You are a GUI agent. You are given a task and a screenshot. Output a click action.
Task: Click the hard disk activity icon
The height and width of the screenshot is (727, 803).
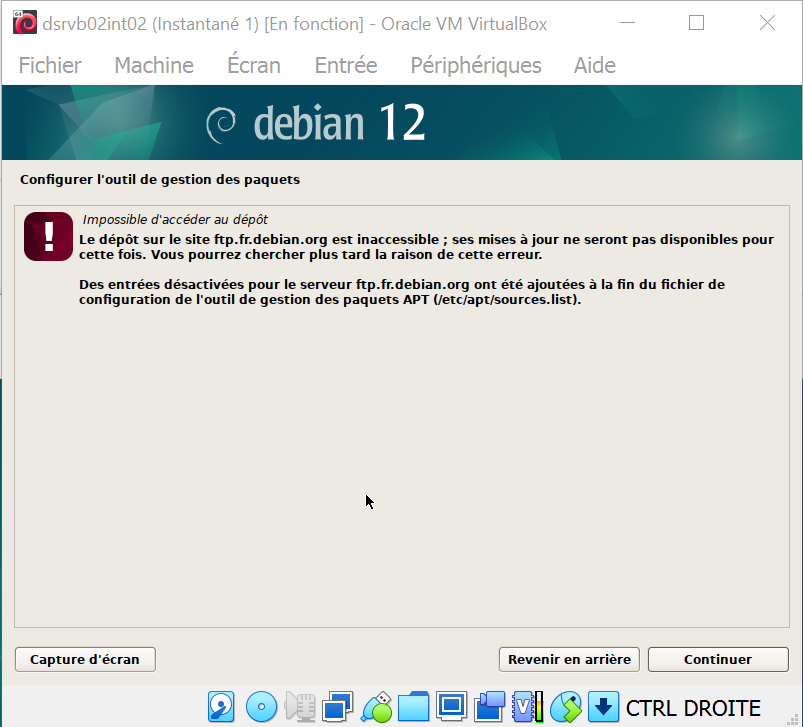(221, 707)
